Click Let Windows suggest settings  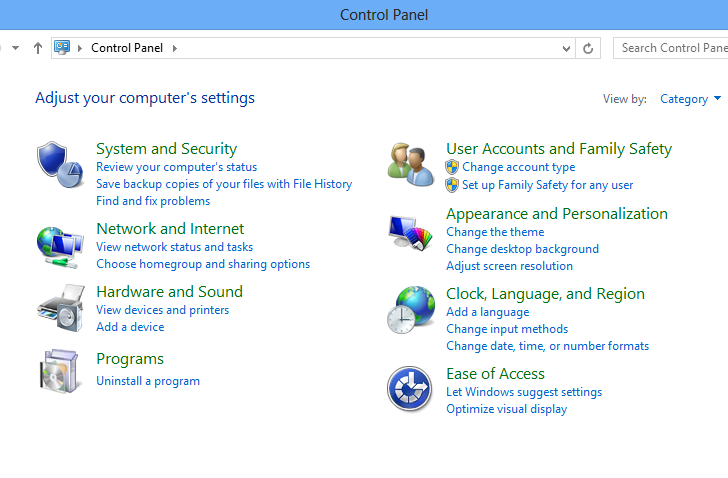click(524, 392)
